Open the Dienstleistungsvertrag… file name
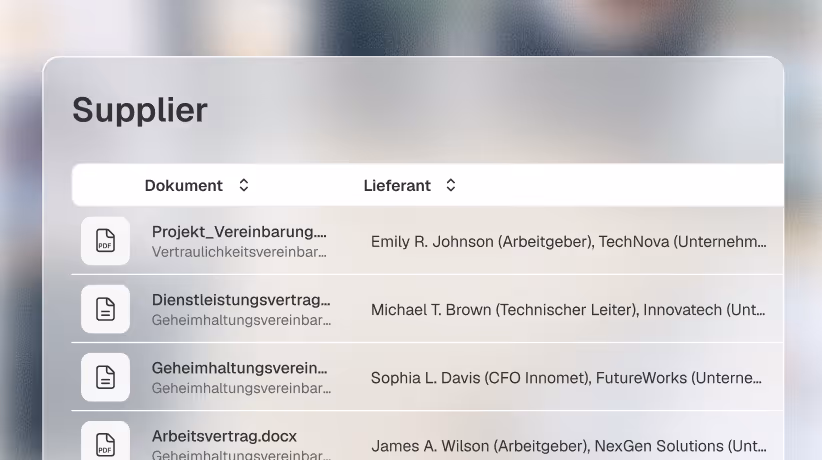 tap(241, 300)
